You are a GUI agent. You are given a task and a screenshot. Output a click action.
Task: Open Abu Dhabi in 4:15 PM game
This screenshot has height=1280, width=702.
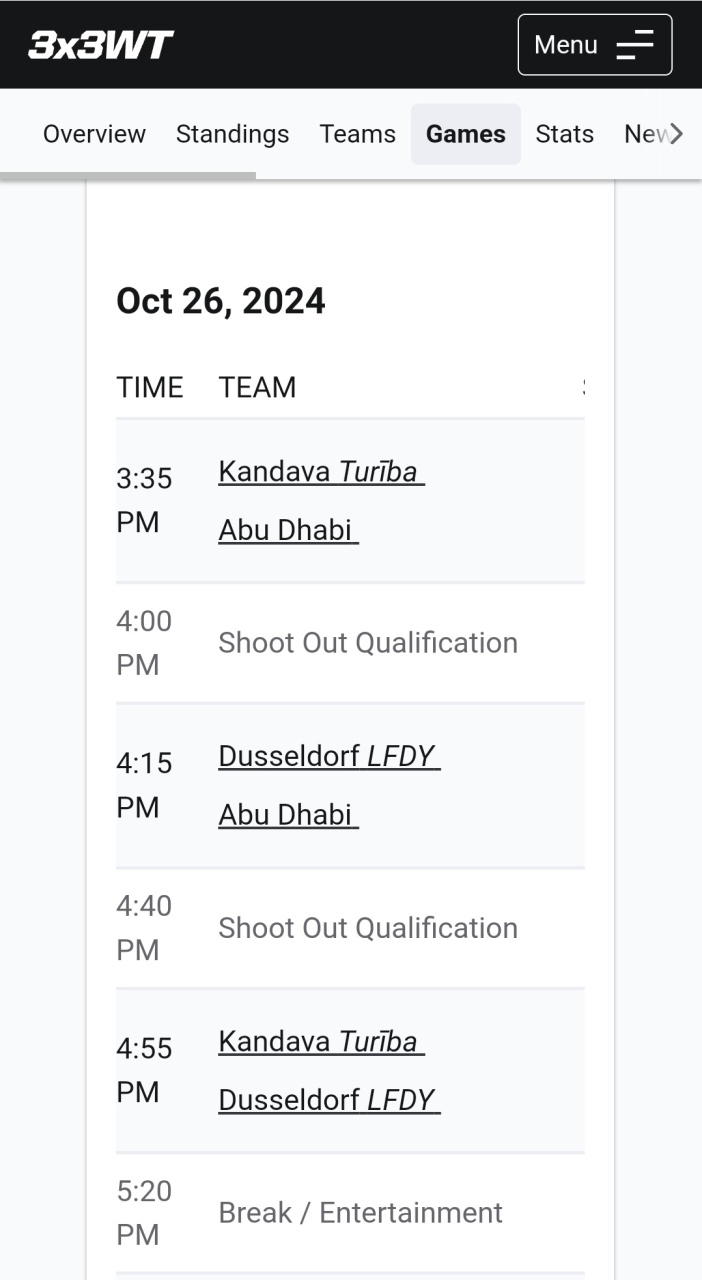coord(288,815)
